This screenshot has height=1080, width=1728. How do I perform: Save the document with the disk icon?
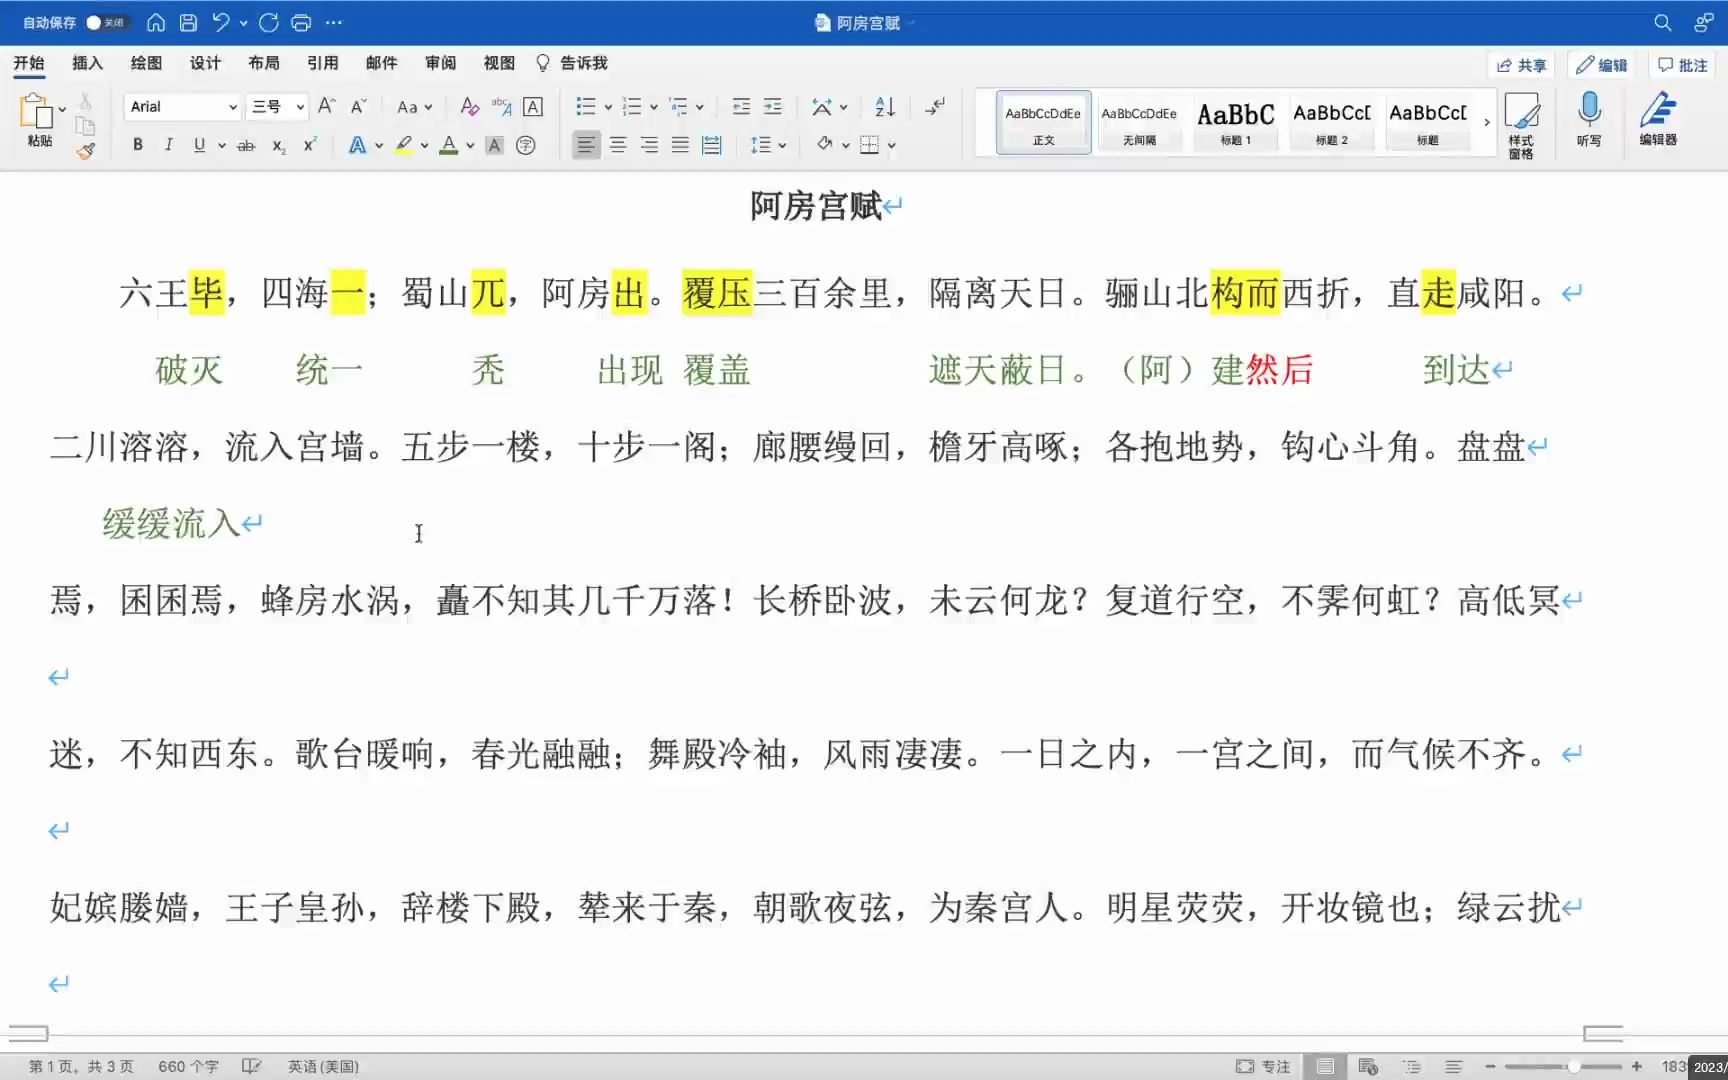(188, 22)
